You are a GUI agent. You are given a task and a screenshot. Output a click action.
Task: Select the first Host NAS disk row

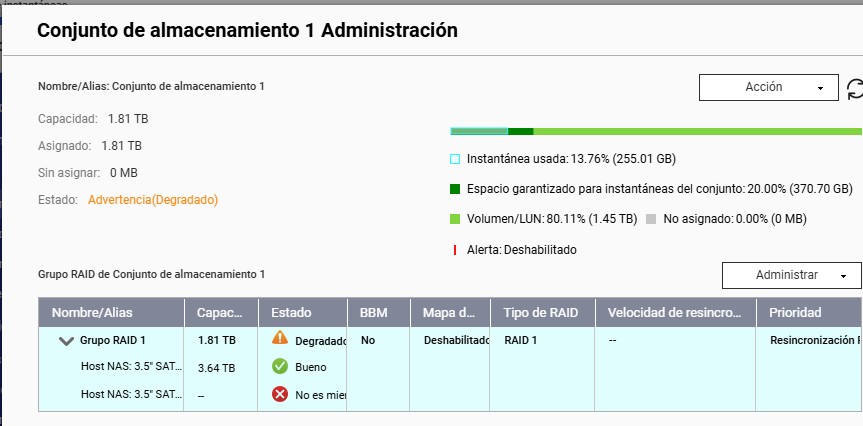[x=129, y=367]
